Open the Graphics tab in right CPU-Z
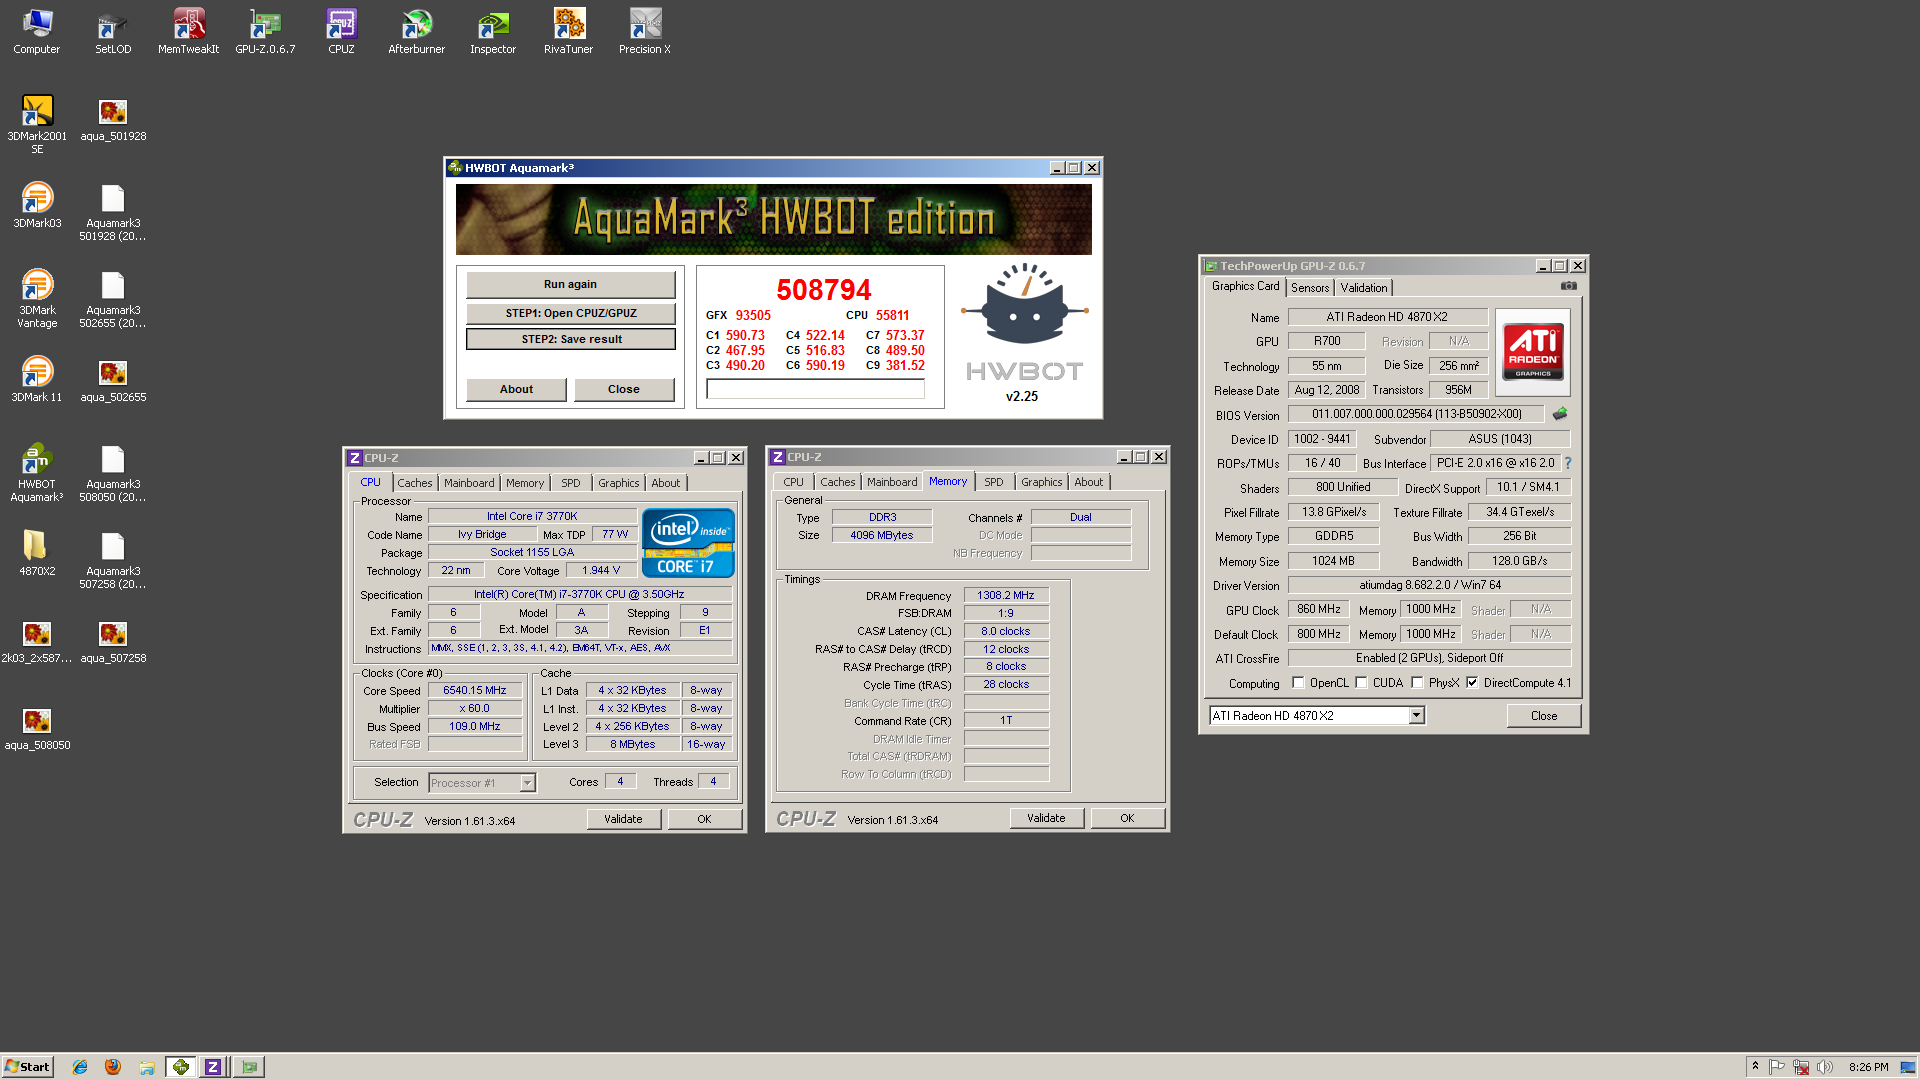Screen dimensions: 1920x1080 (x=1041, y=482)
